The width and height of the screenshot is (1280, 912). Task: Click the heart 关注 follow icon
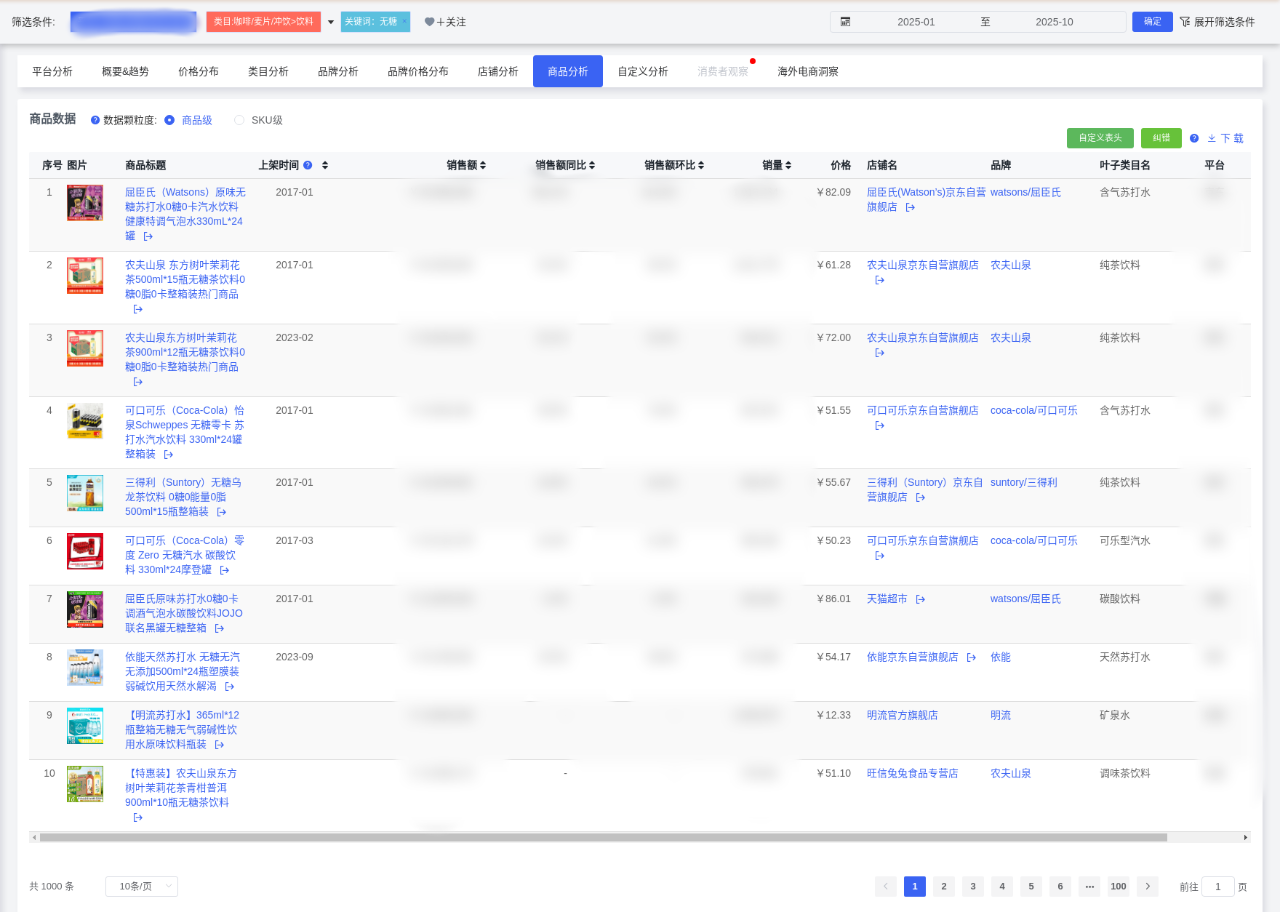[429, 22]
